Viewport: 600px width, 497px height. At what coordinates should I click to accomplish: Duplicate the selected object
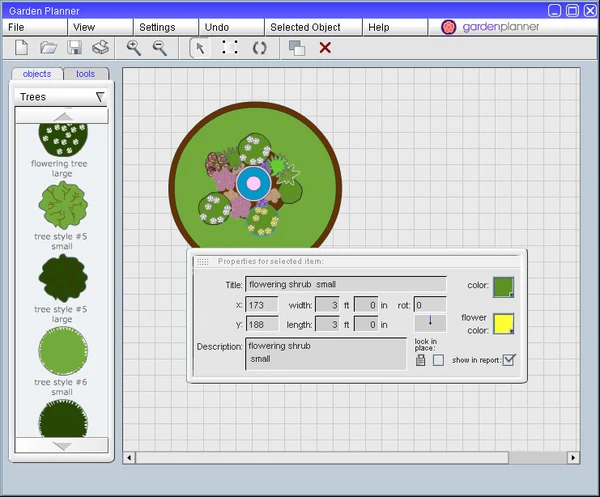pos(297,48)
